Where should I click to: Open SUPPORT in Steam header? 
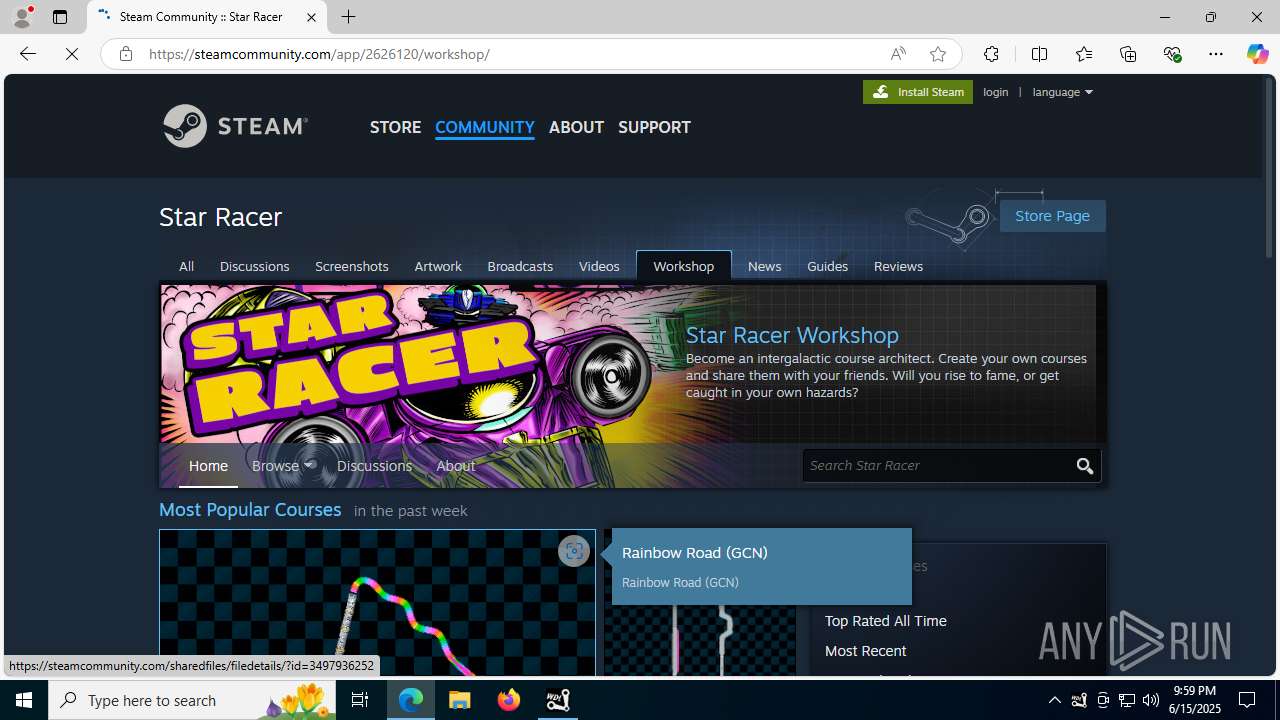[x=654, y=127]
